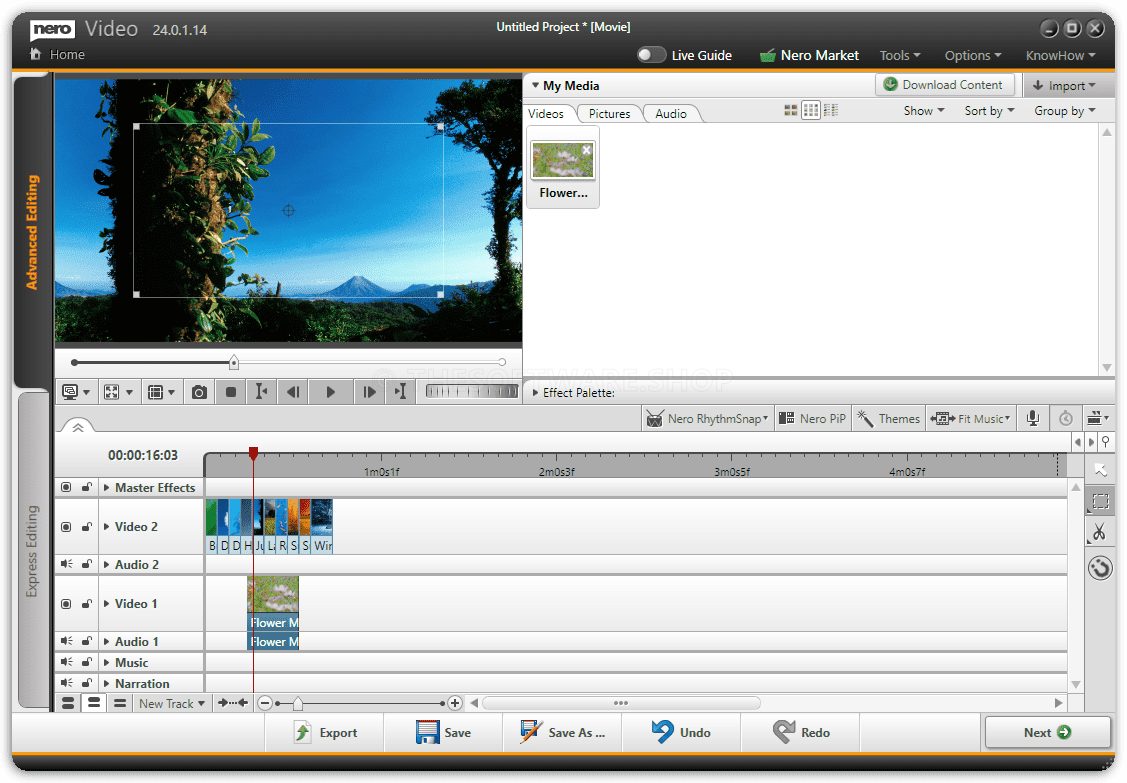This screenshot has height=783, width=1127.
Task: Collapse the timeline panel with double chevron
Action: pos(78,427)
